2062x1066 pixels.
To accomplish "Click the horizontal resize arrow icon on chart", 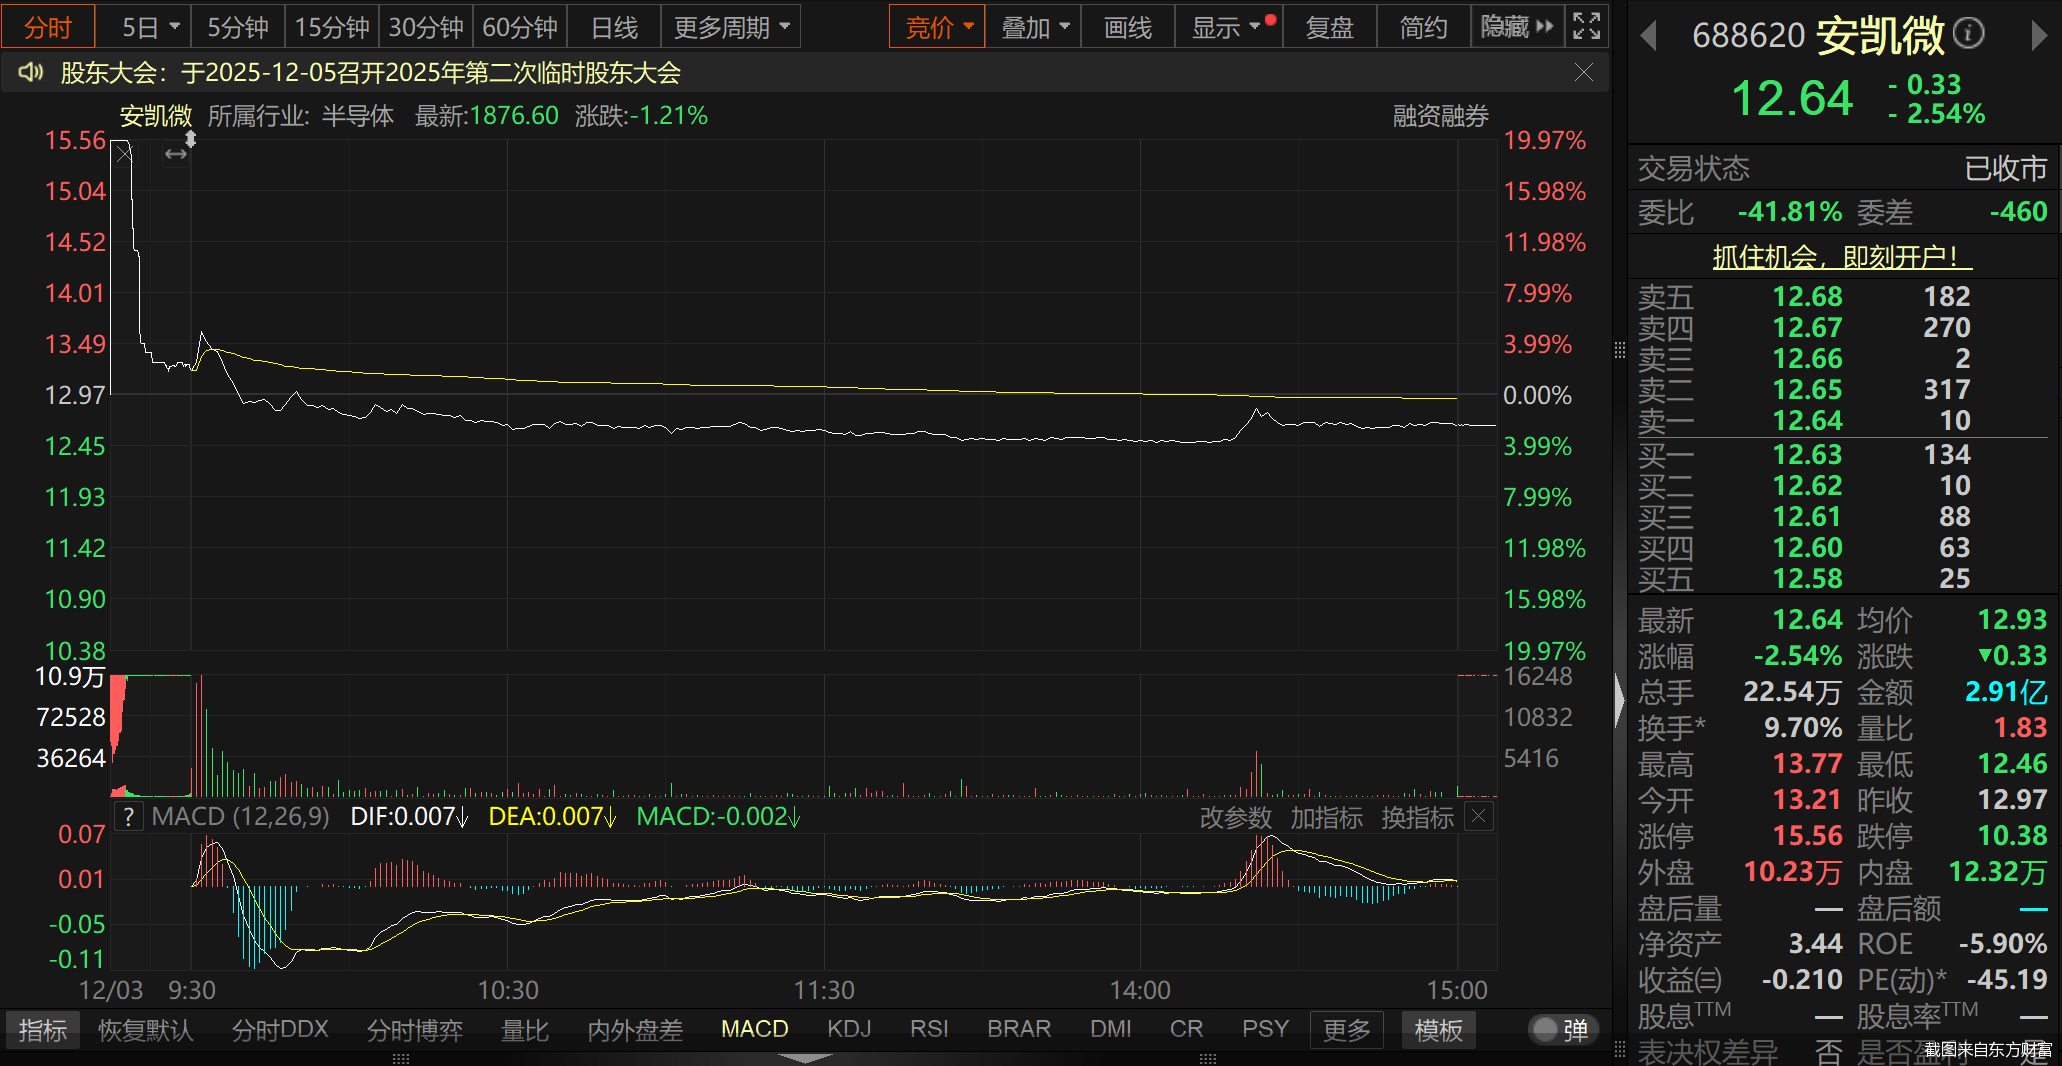I will coord(176,154).
